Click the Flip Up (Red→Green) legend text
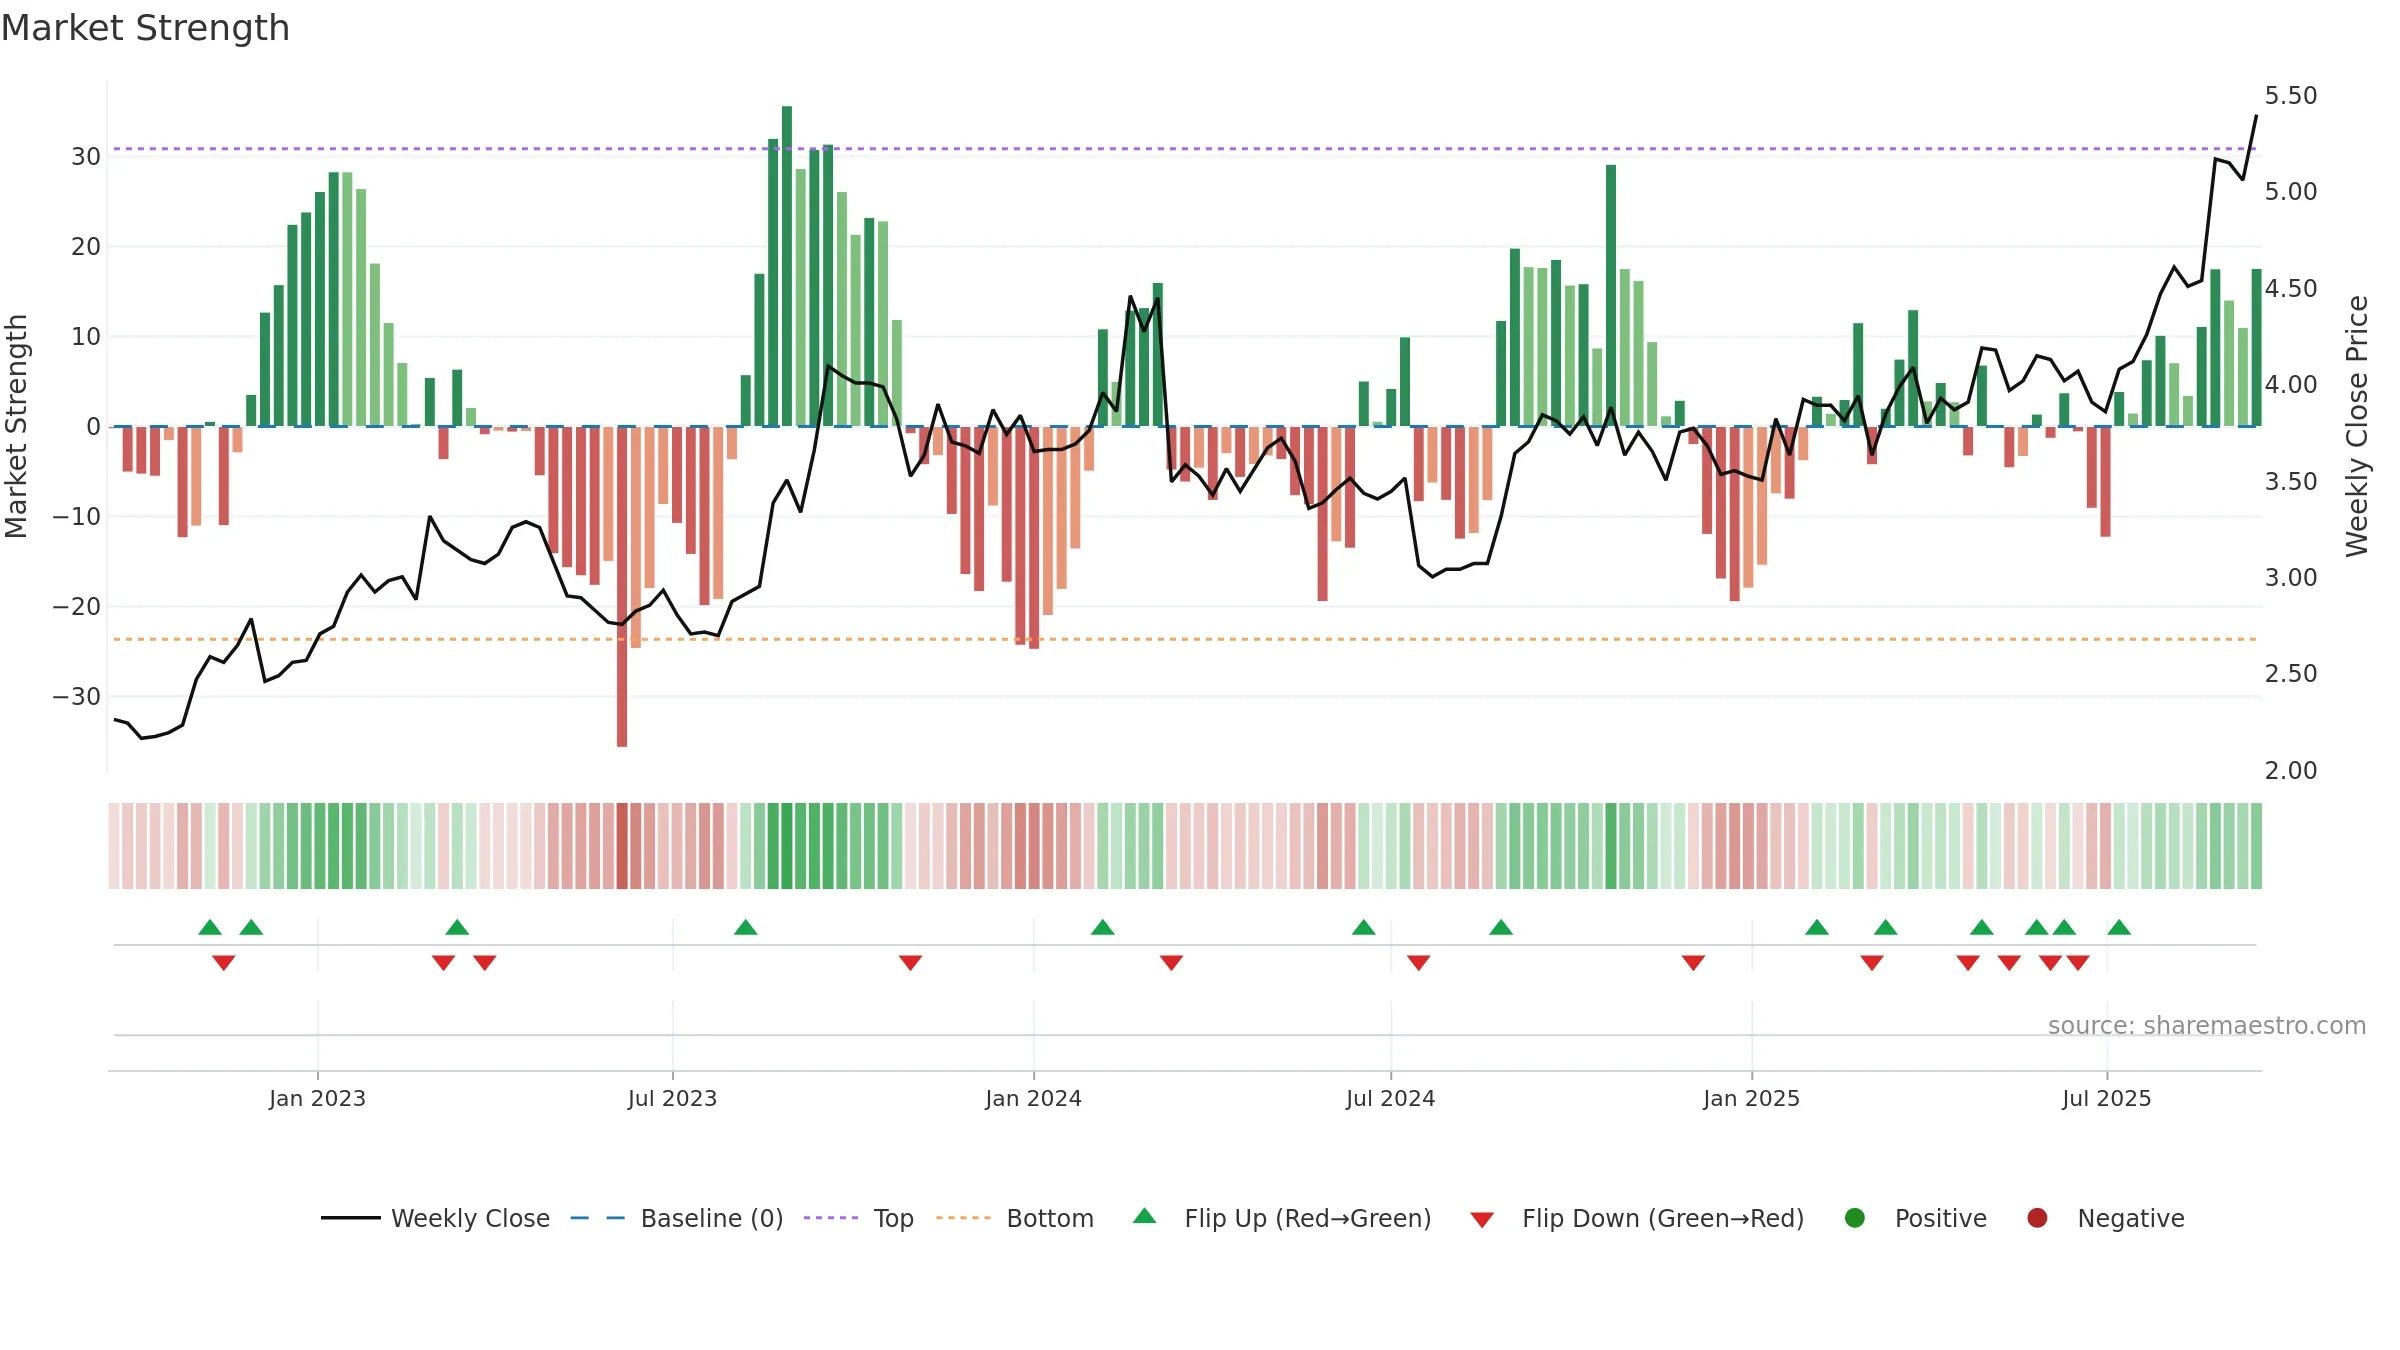 1308,1218
